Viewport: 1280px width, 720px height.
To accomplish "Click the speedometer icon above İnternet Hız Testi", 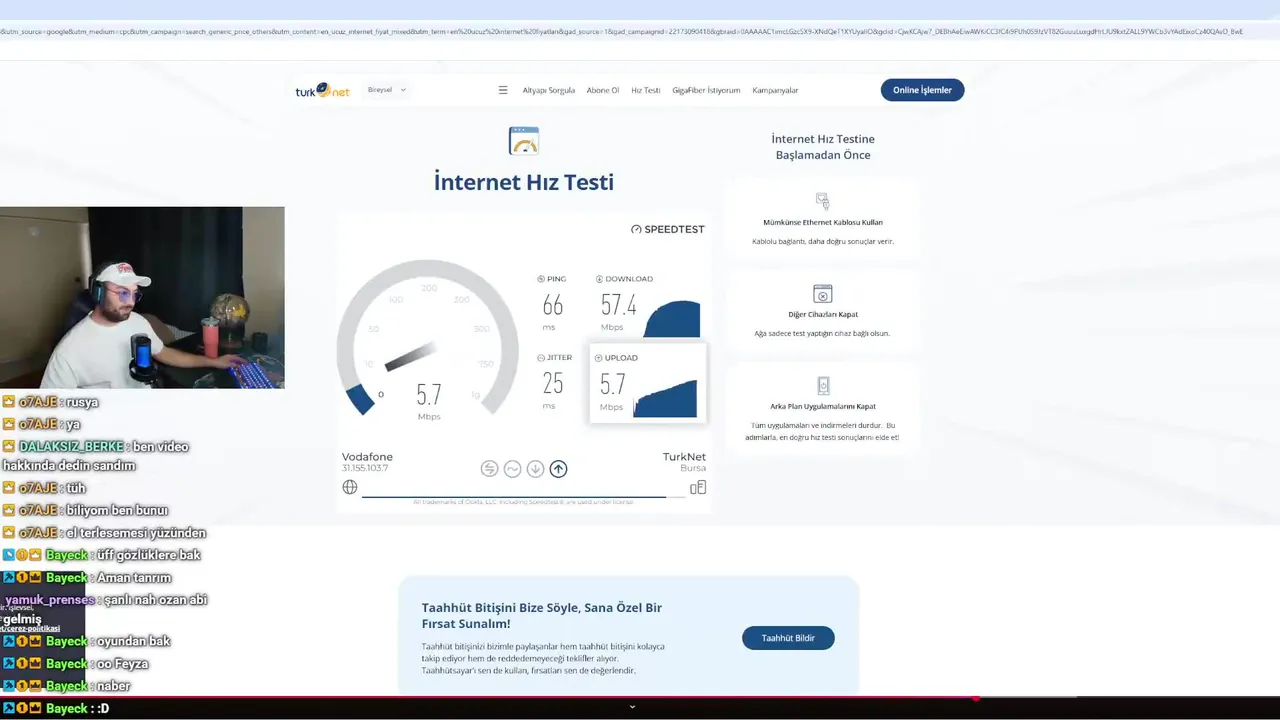I will coord(524,141).
